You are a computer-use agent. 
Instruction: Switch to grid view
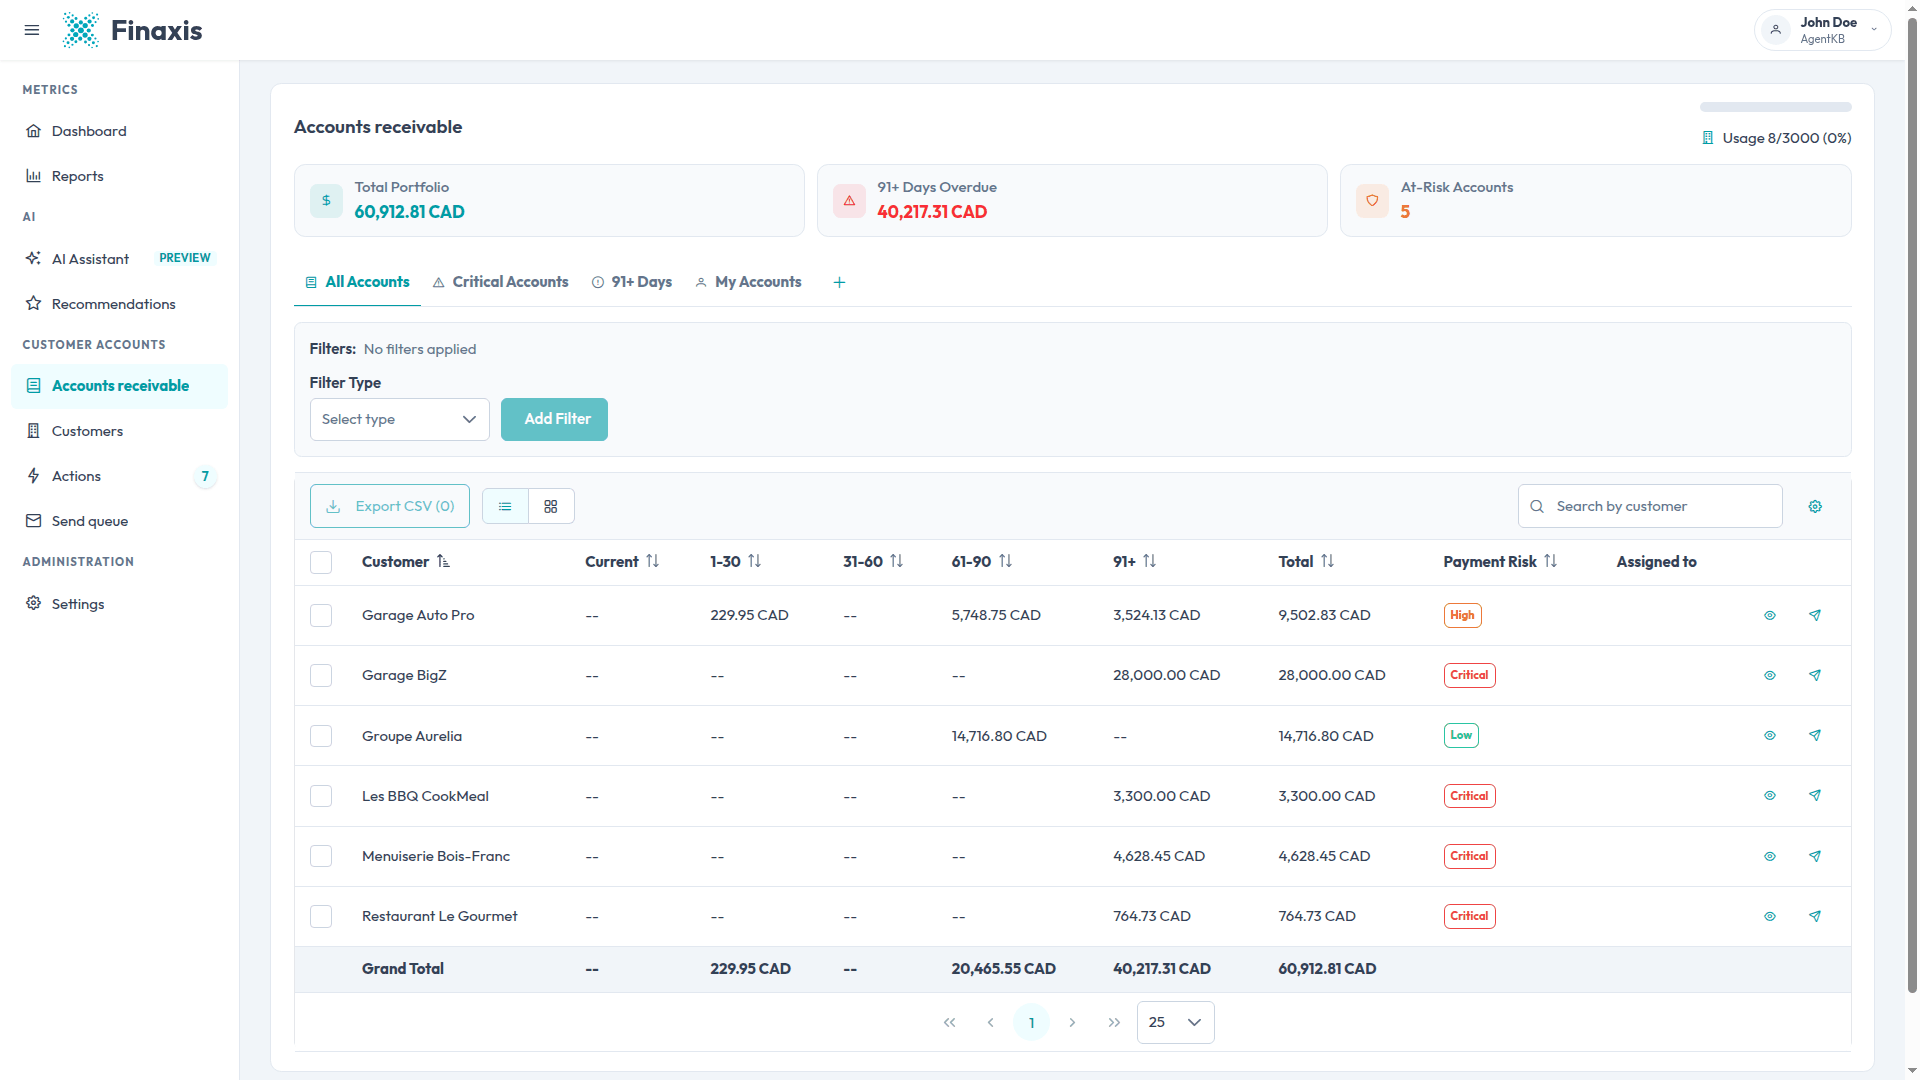tap(551, 507)
